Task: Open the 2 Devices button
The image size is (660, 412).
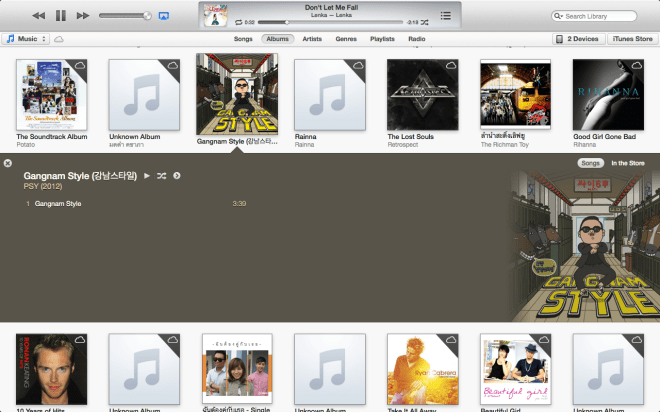Action: tap(577, 39)
